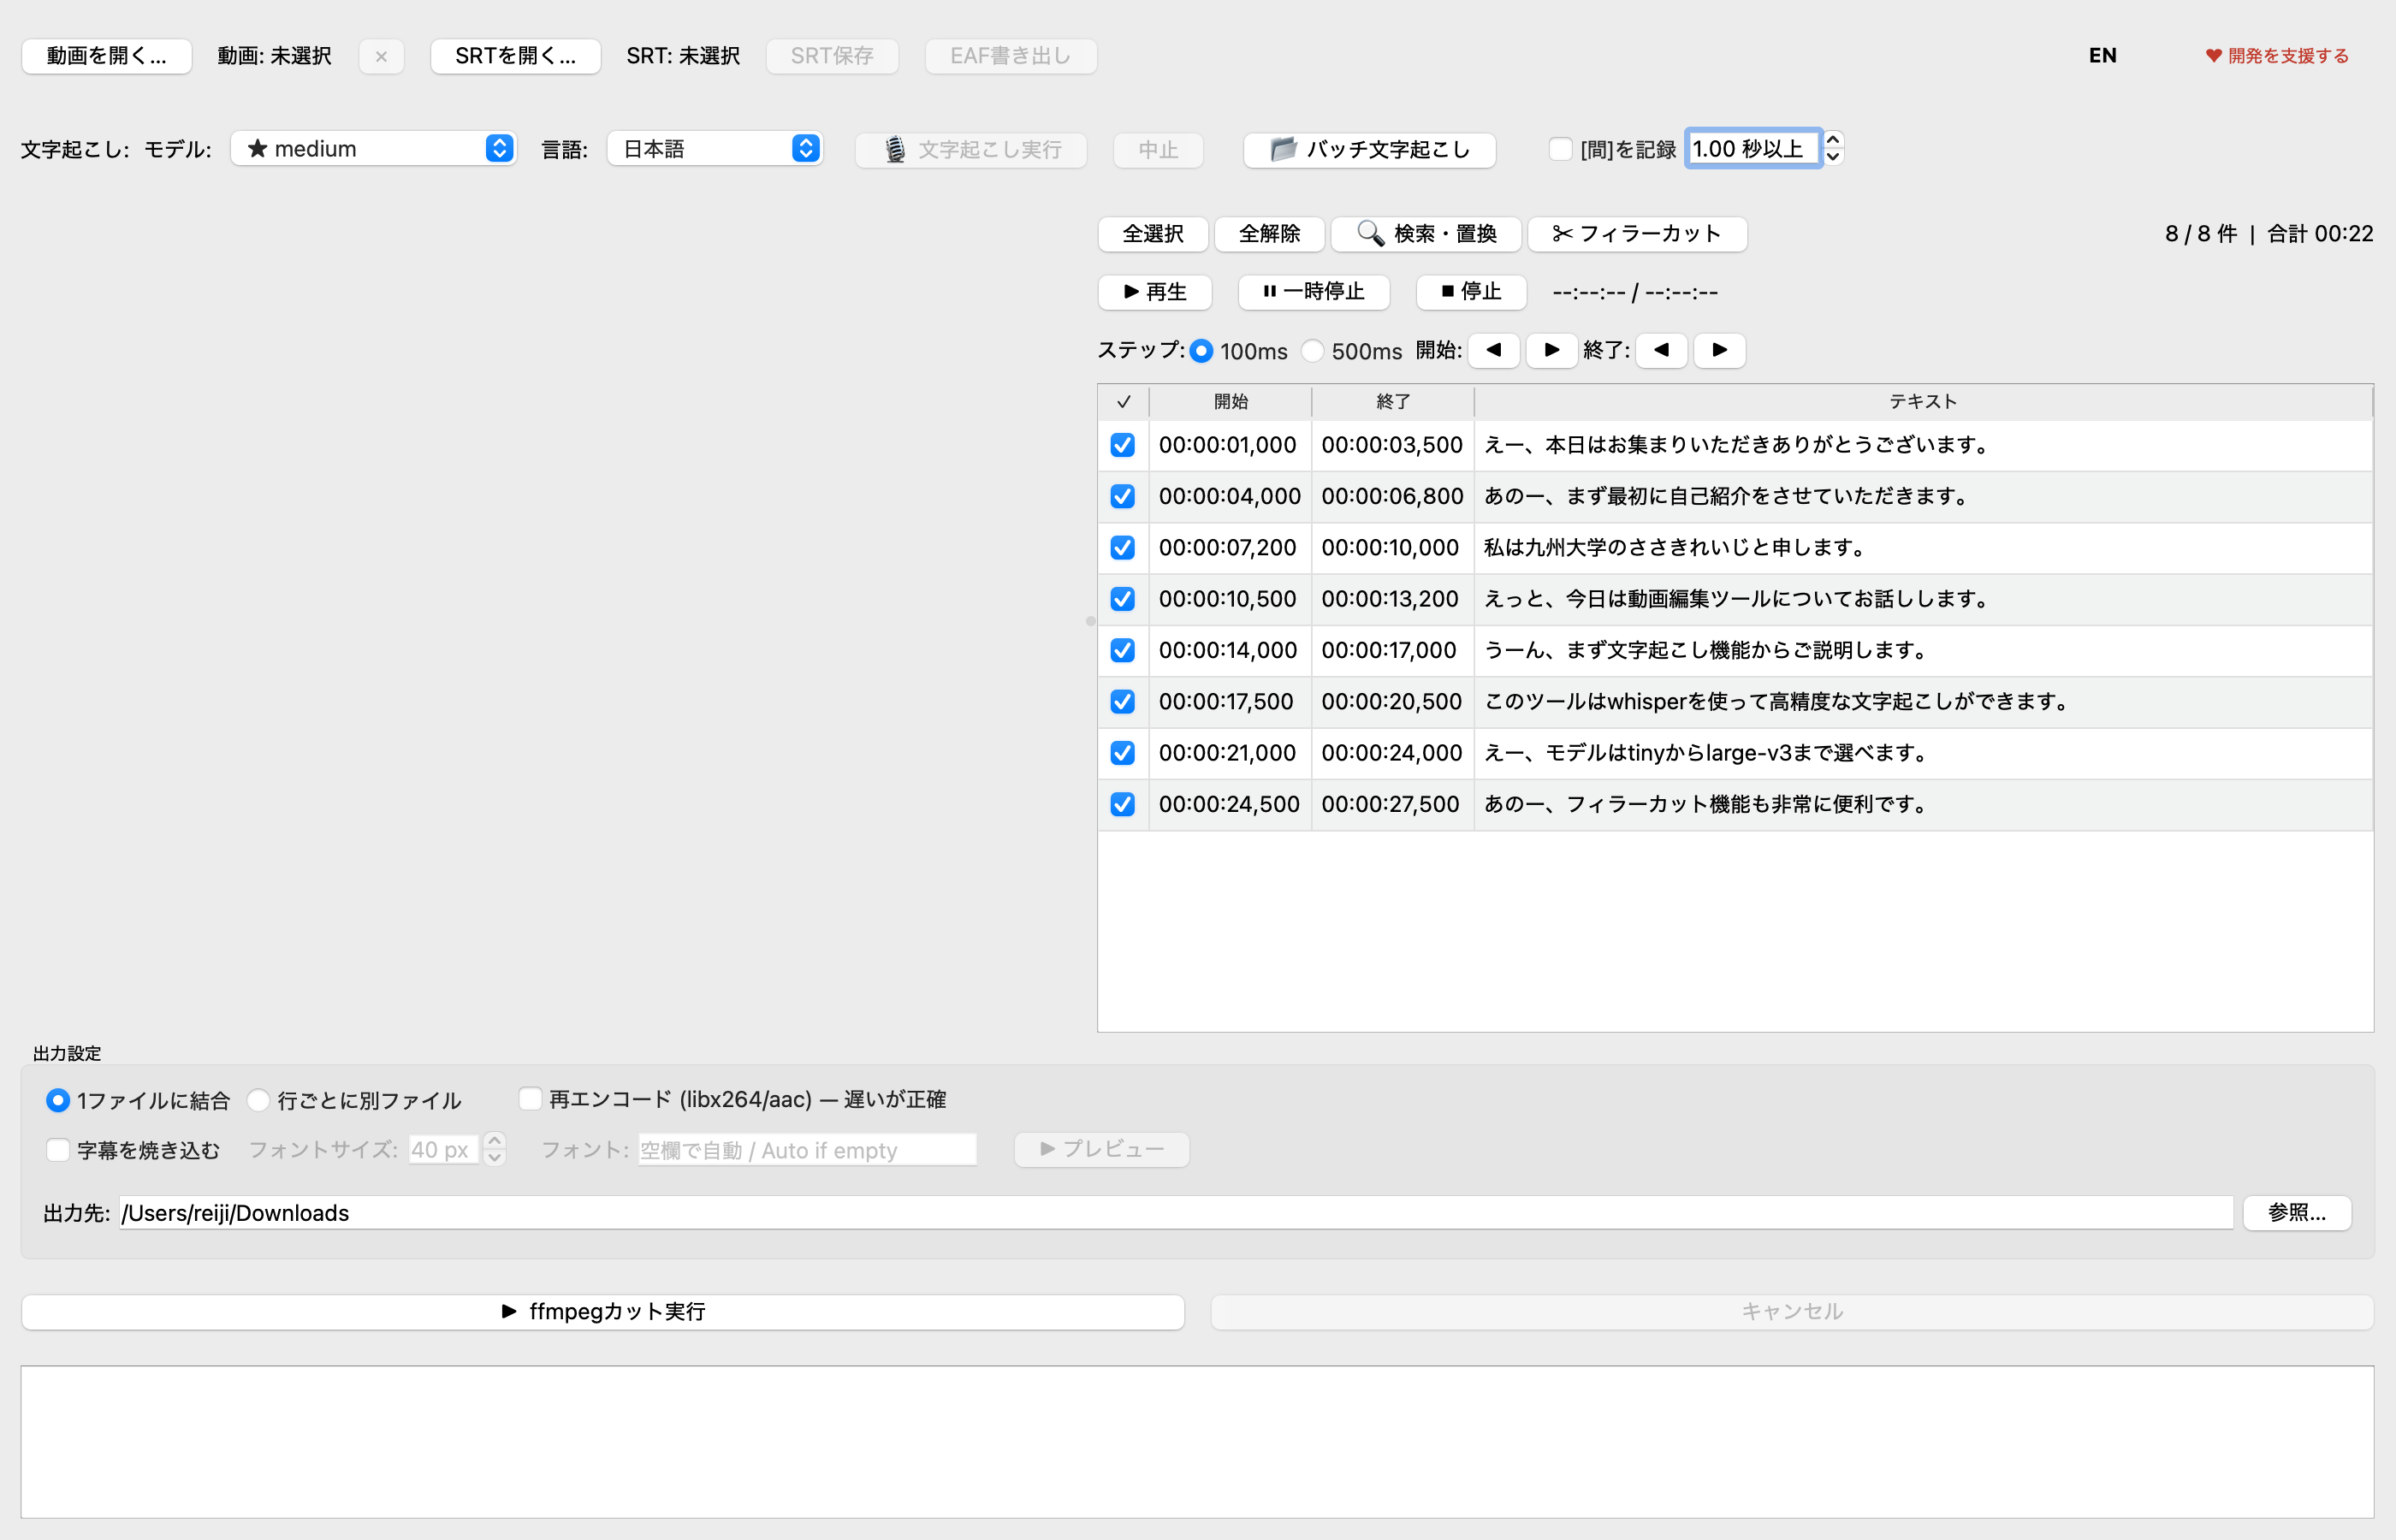
Task: Select text えー、本日はお集まりいただきありがとうございます。
Action: [x=1738, y=445]
